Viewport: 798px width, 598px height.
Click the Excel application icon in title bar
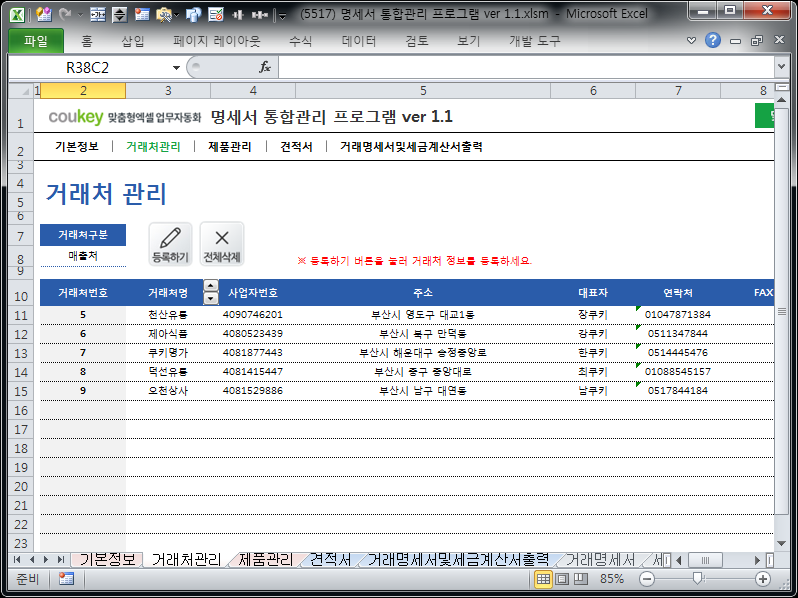17,15
